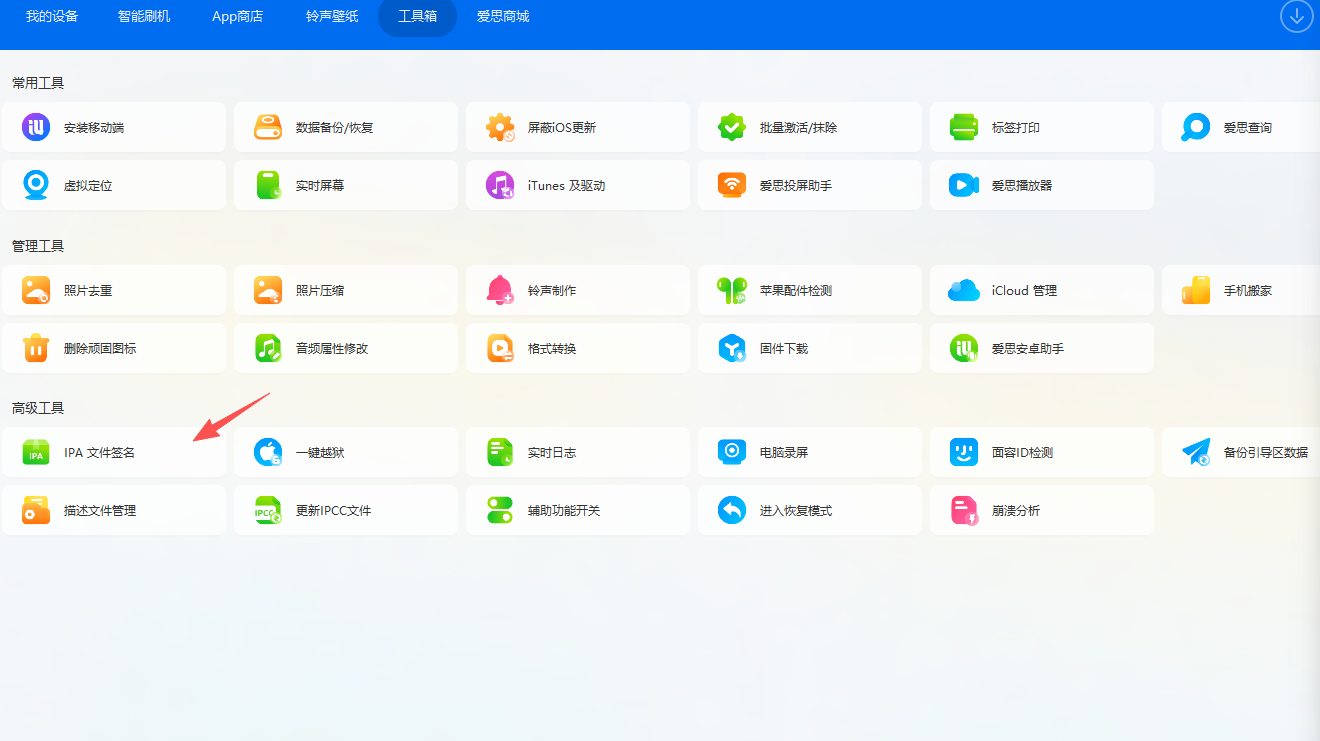This screenshot has width=1320, height=741.
Task: Click the 删除顽固图标 trash can icon
Action: click(x=37, y=349)
